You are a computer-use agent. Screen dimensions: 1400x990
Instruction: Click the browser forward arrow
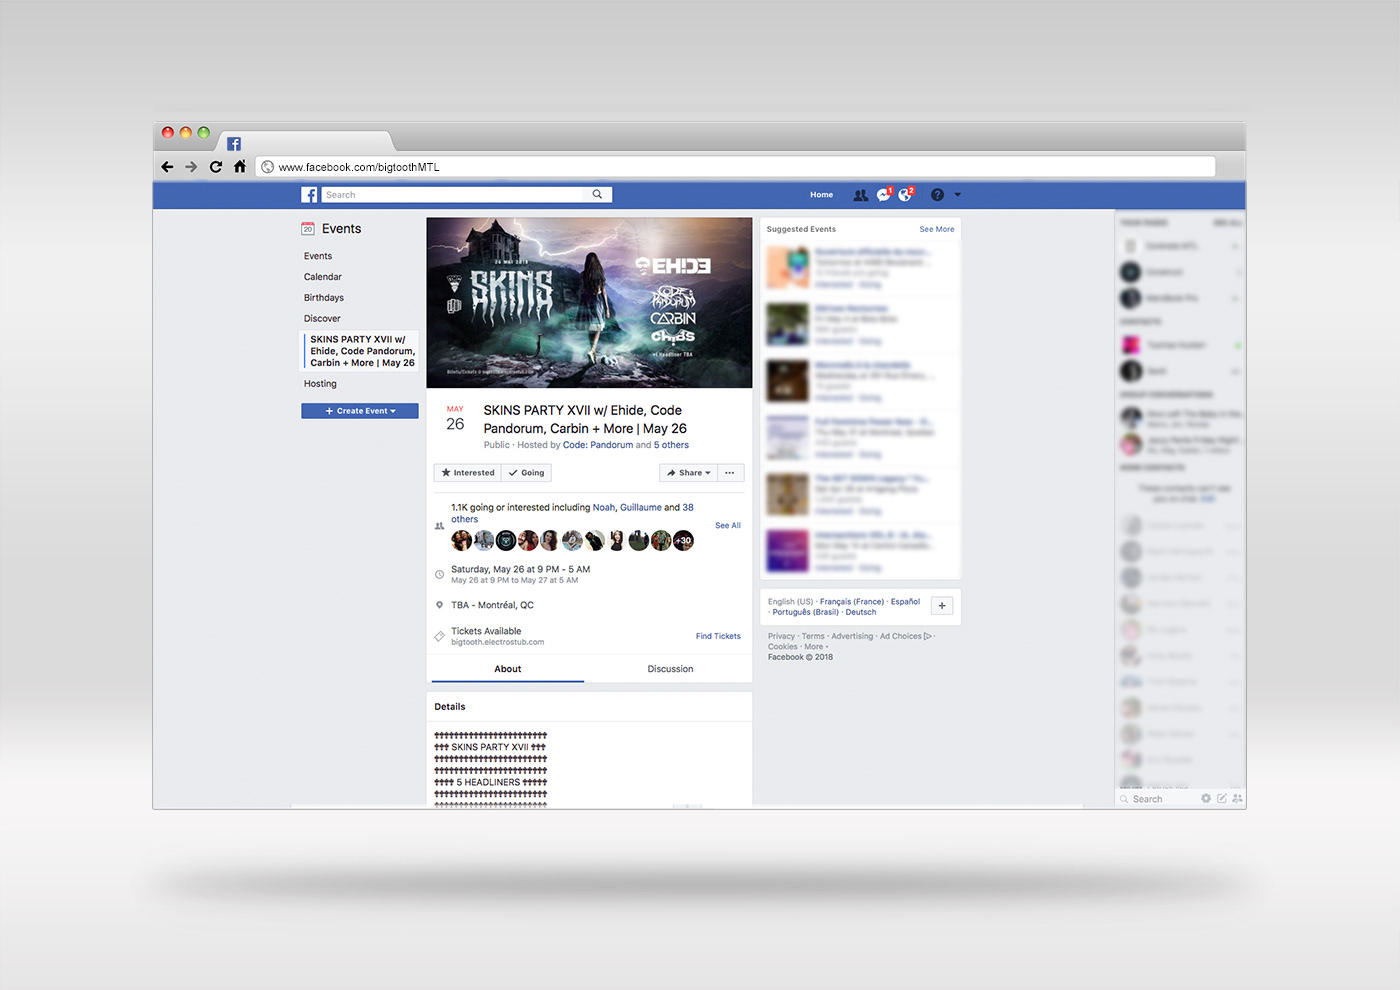(191, 167)
